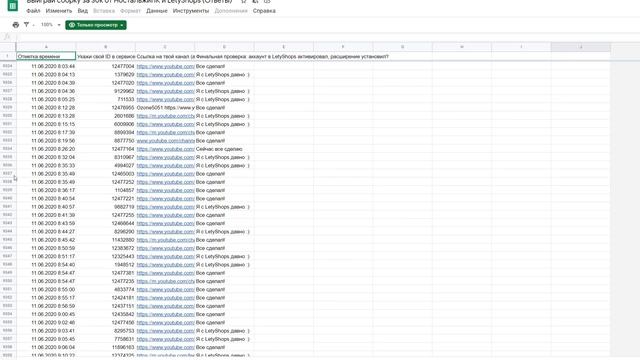Open m.youtube.com link in row 8:45:42
This screenshot has width=640, height=360.
(165, 240)
